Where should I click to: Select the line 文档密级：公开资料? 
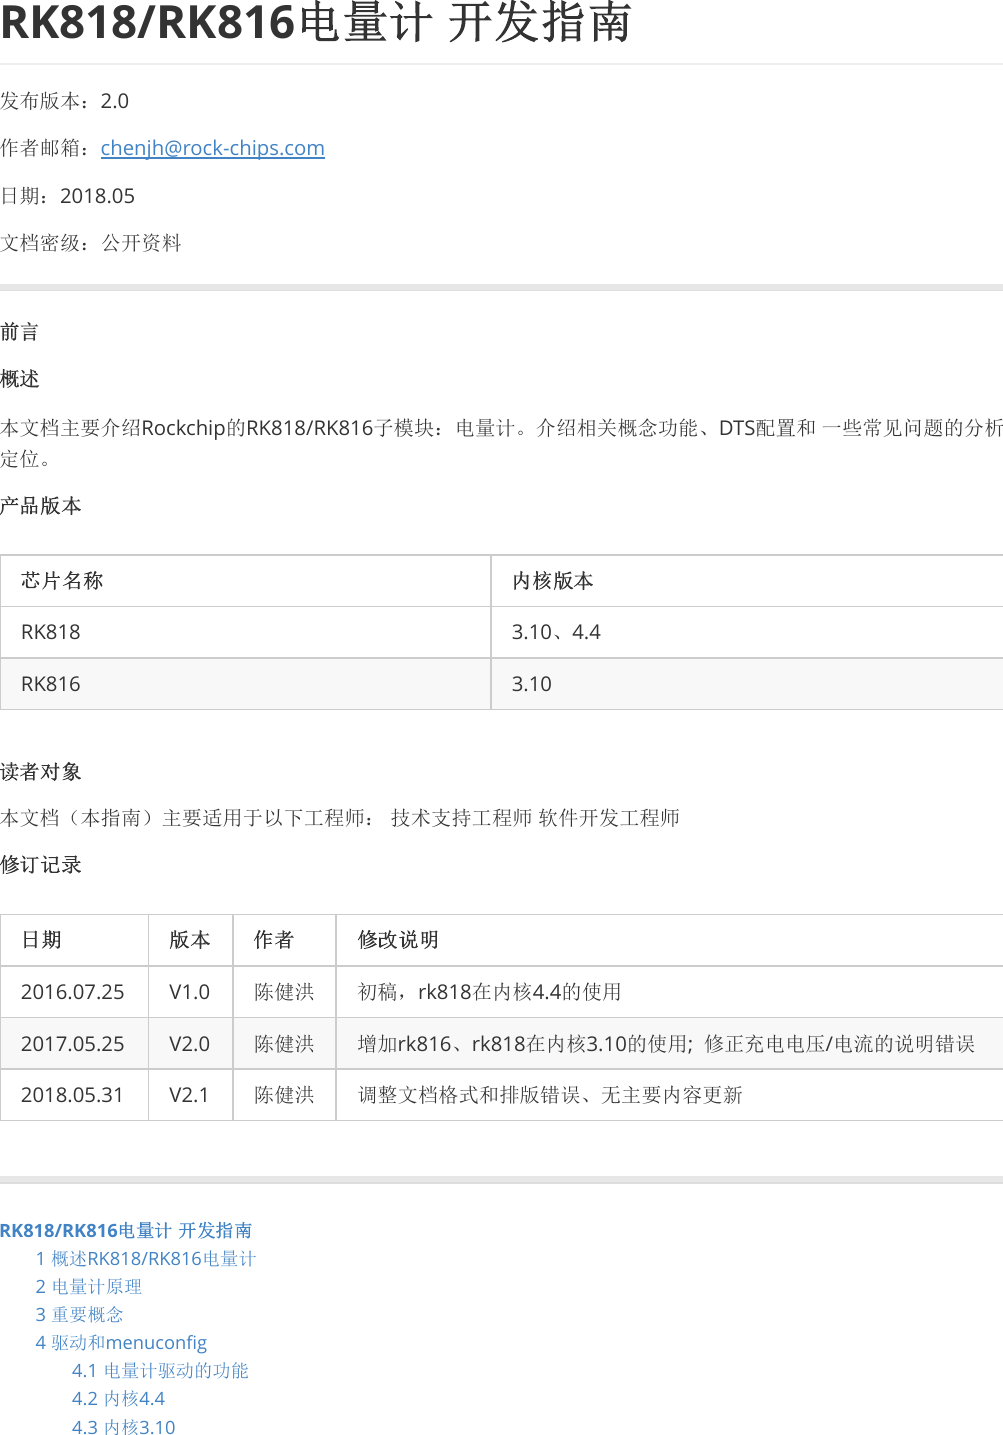click(x=91, y=243)
